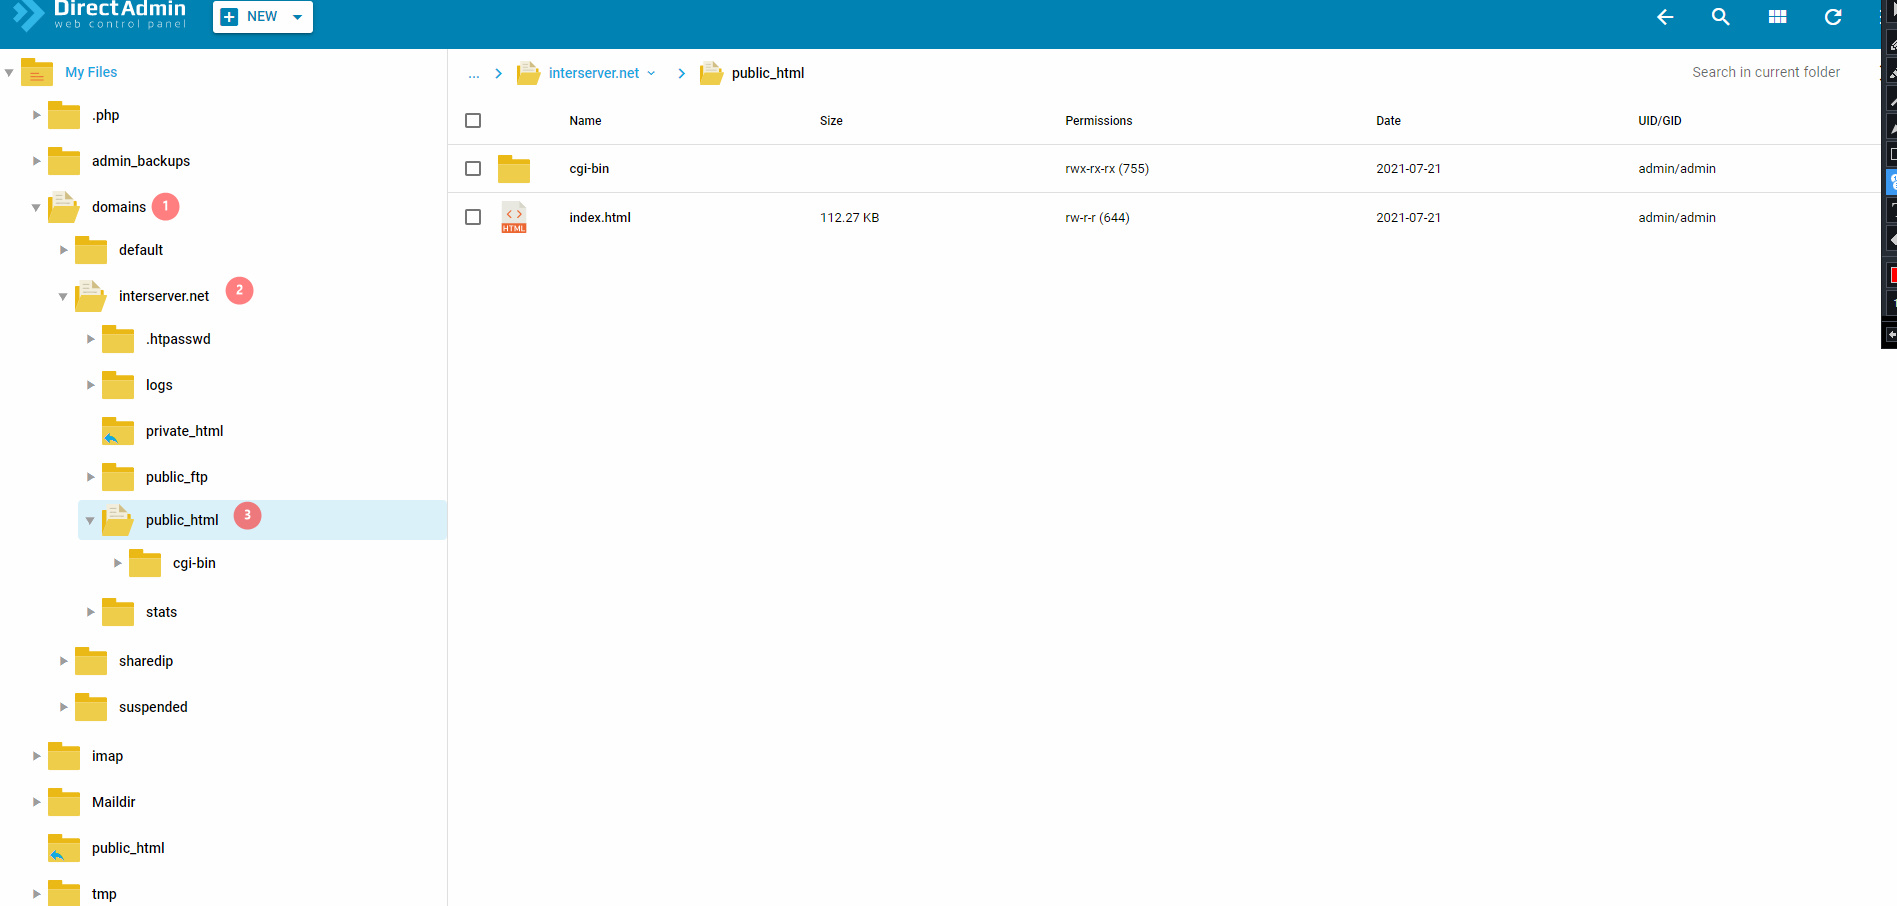Image resolution: width=1897 pixels, height=906 pixels.
Task: Expand the imap folder arrow
Action: click(36, 756)
